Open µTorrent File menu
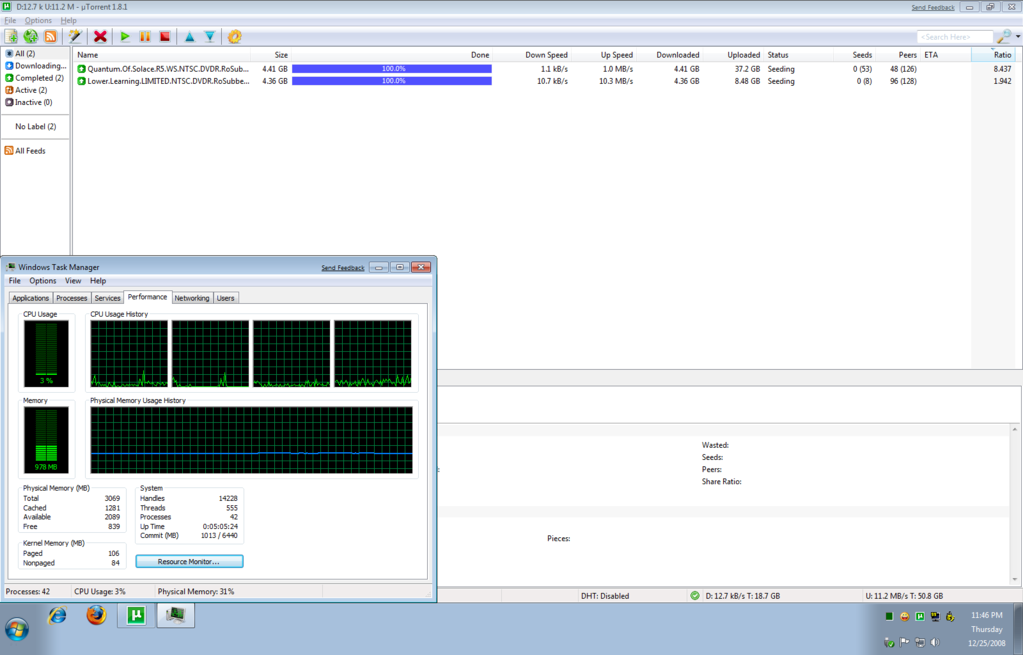The image size is (1023, 655). coord(10,20)
